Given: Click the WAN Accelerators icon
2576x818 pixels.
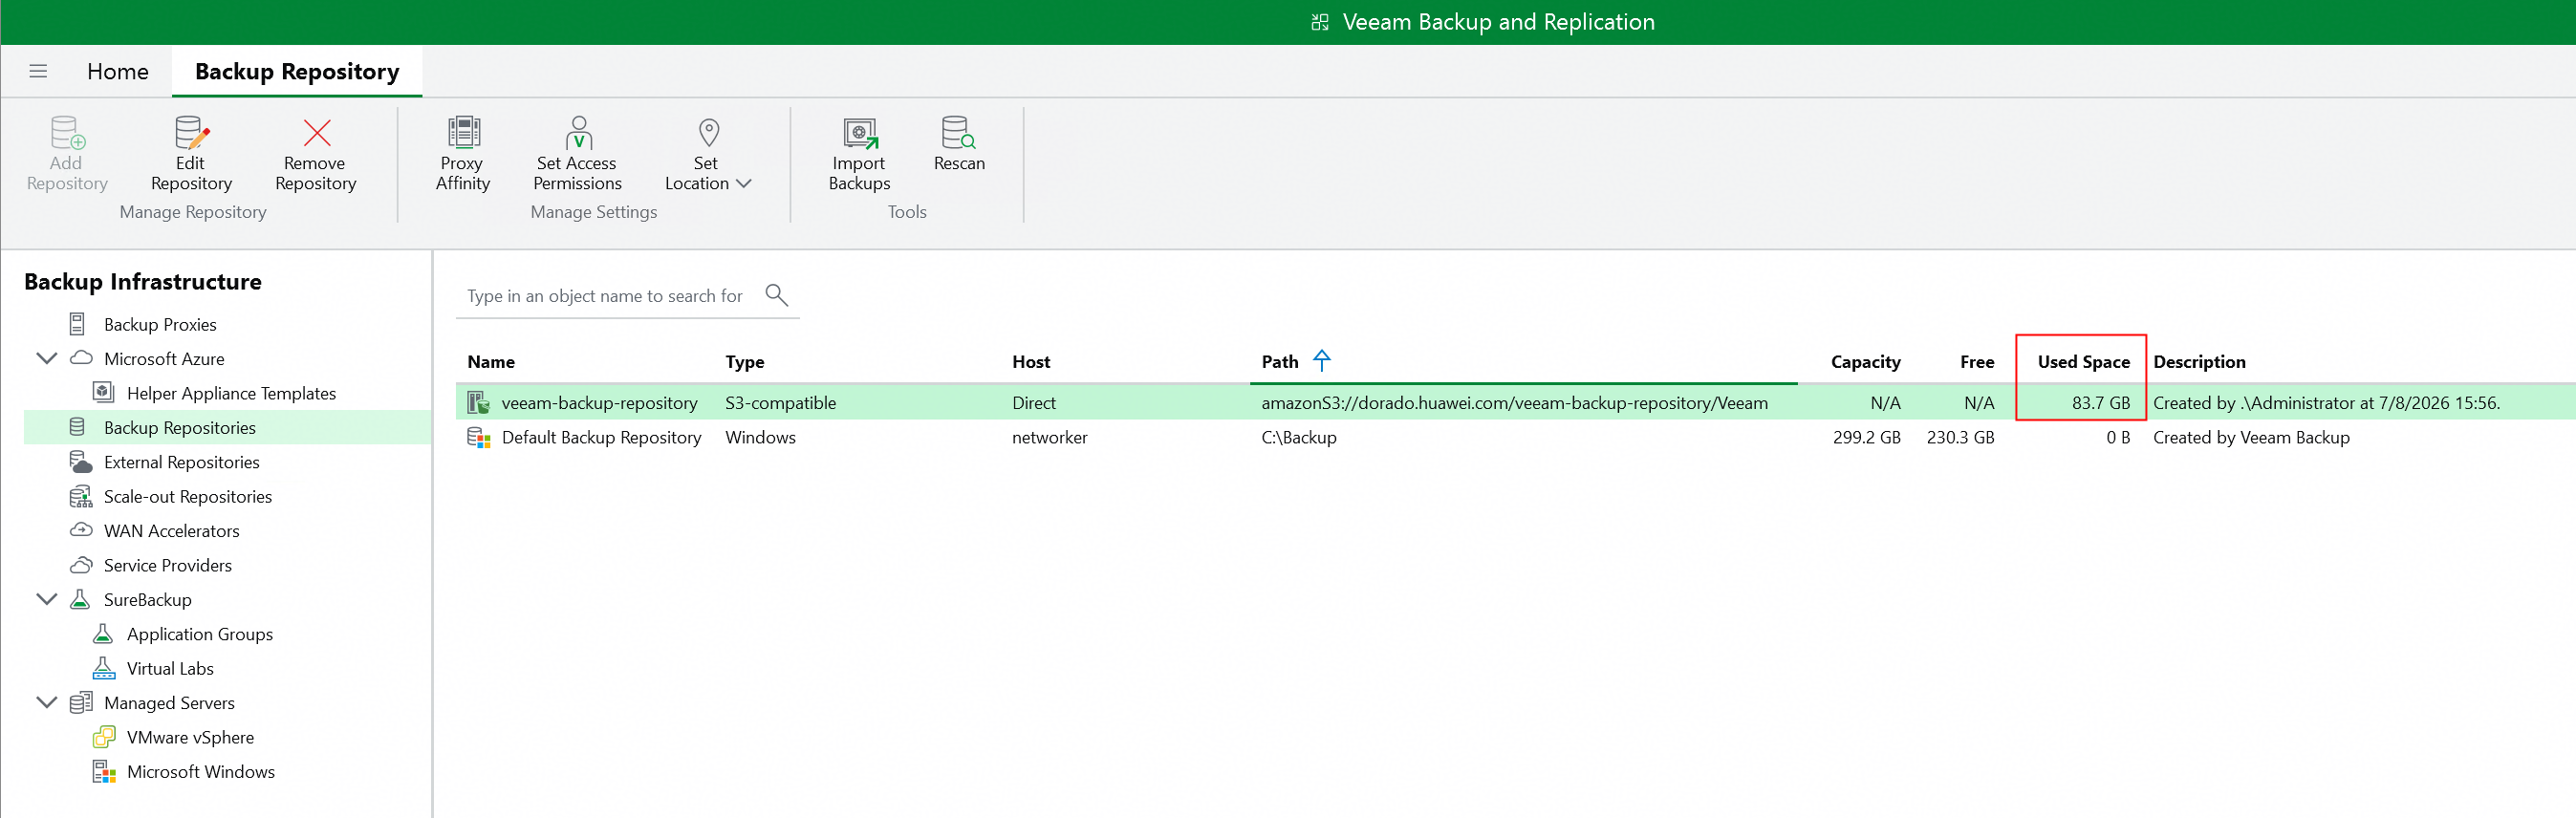Looking at the screenshot, I should [x=81, y=530].
